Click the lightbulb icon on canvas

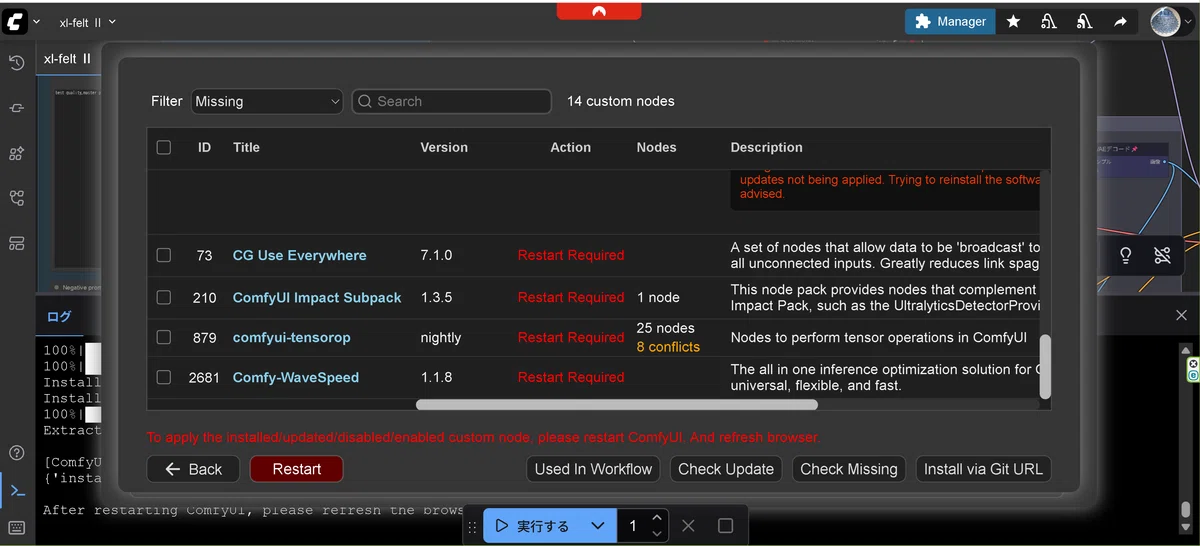coord(1125,256)
